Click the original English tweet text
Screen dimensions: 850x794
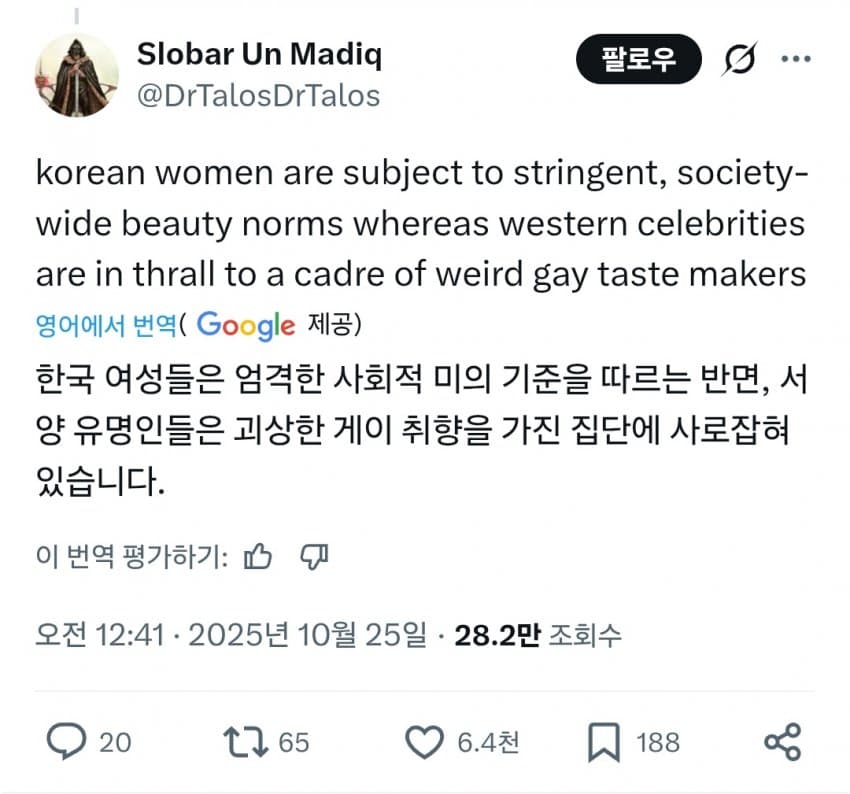click(x=420, y=223)
